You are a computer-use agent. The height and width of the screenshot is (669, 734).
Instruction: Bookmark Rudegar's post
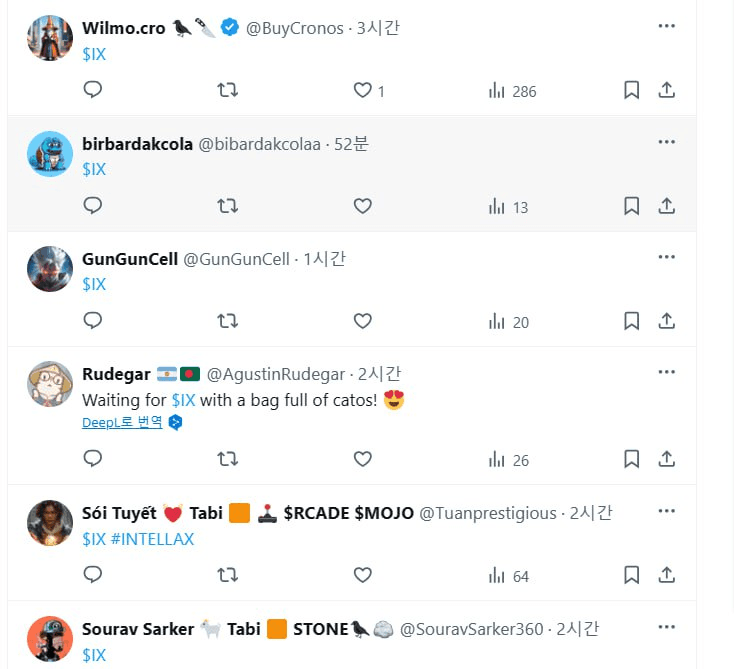(632, 459)
